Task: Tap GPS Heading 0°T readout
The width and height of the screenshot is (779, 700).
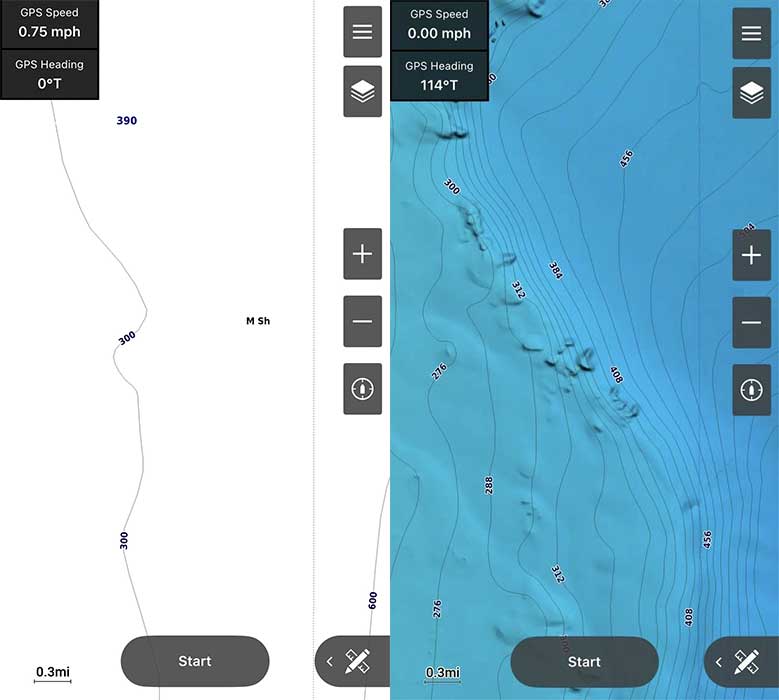Action: pos(49,74)
